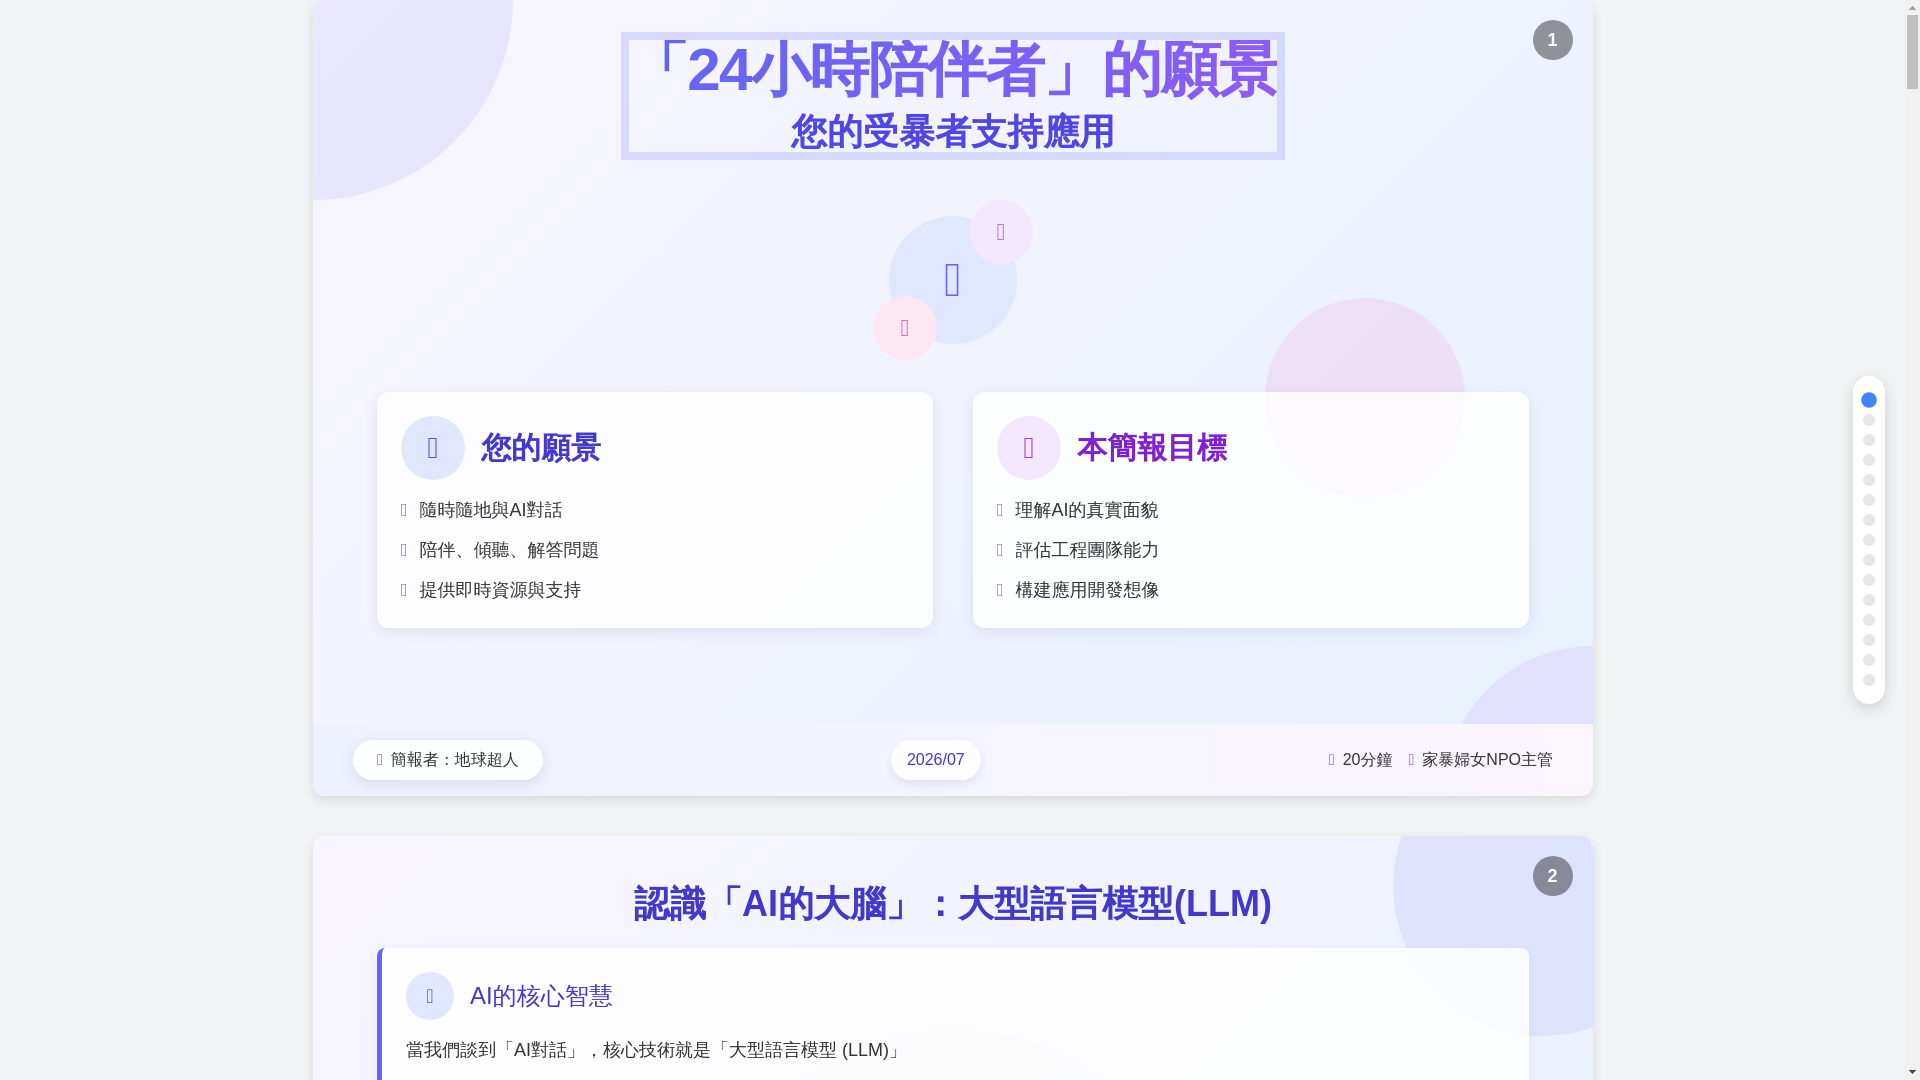Click the main title 「24小時陪伴者」的願景
1920x1080 pixels.
[x=952, y=70]
